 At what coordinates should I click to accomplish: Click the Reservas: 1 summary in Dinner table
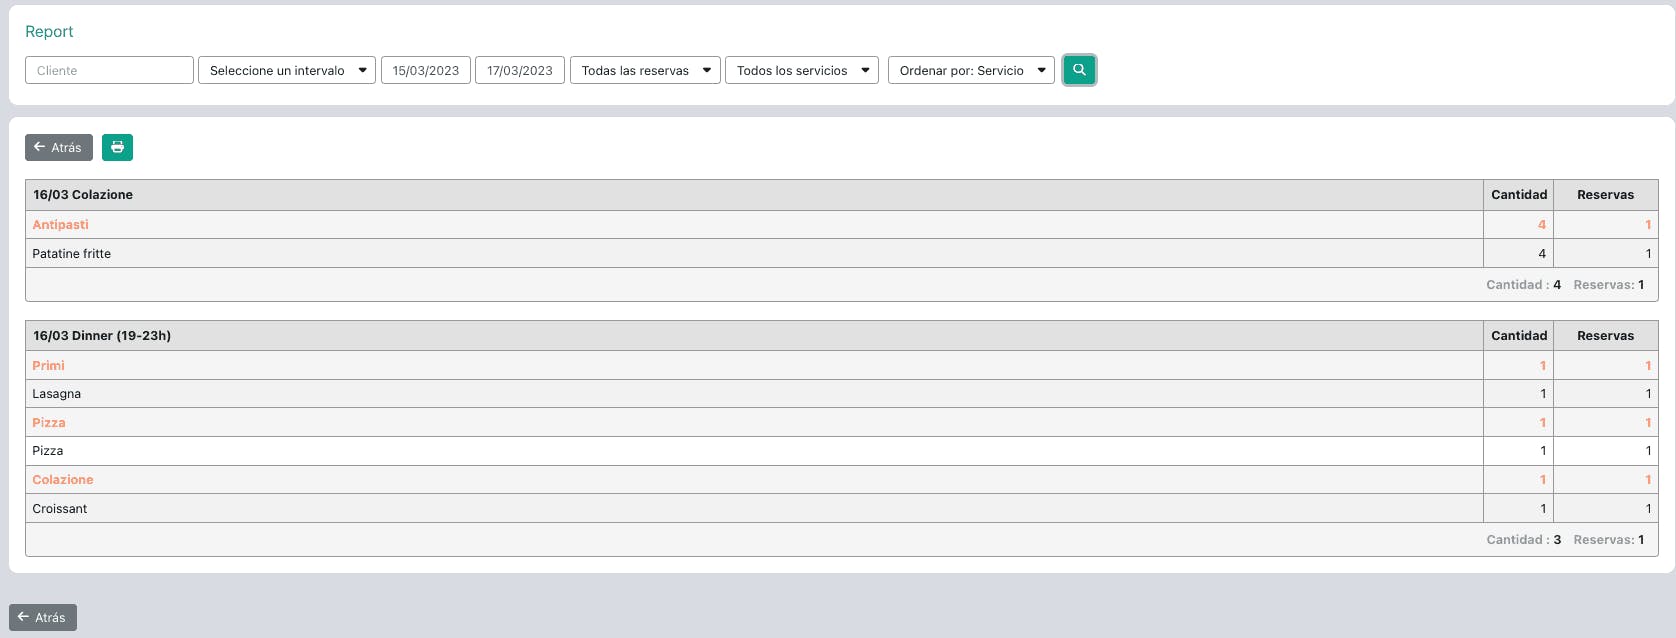click(x=1609, y=540)
